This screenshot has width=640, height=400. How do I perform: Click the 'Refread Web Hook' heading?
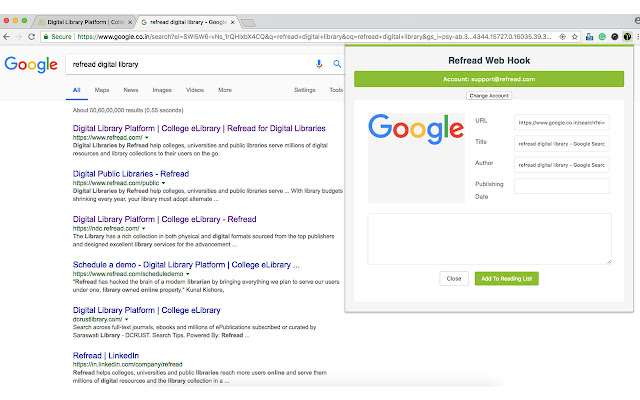tap(489, 60)
